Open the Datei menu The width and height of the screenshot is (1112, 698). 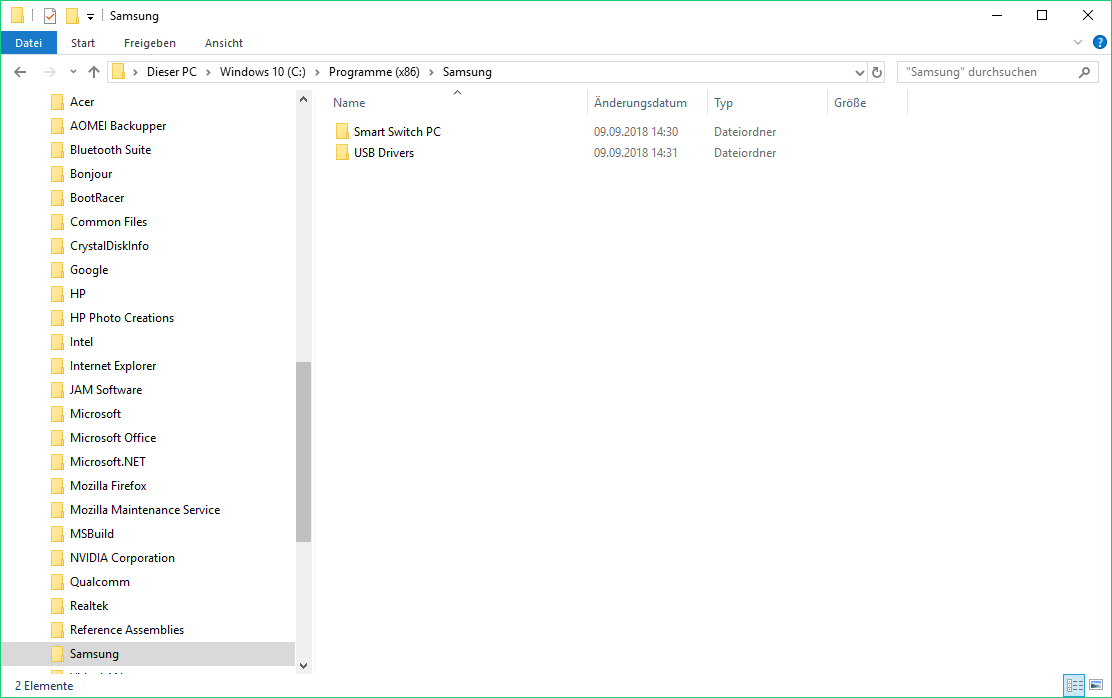(28, 43)
